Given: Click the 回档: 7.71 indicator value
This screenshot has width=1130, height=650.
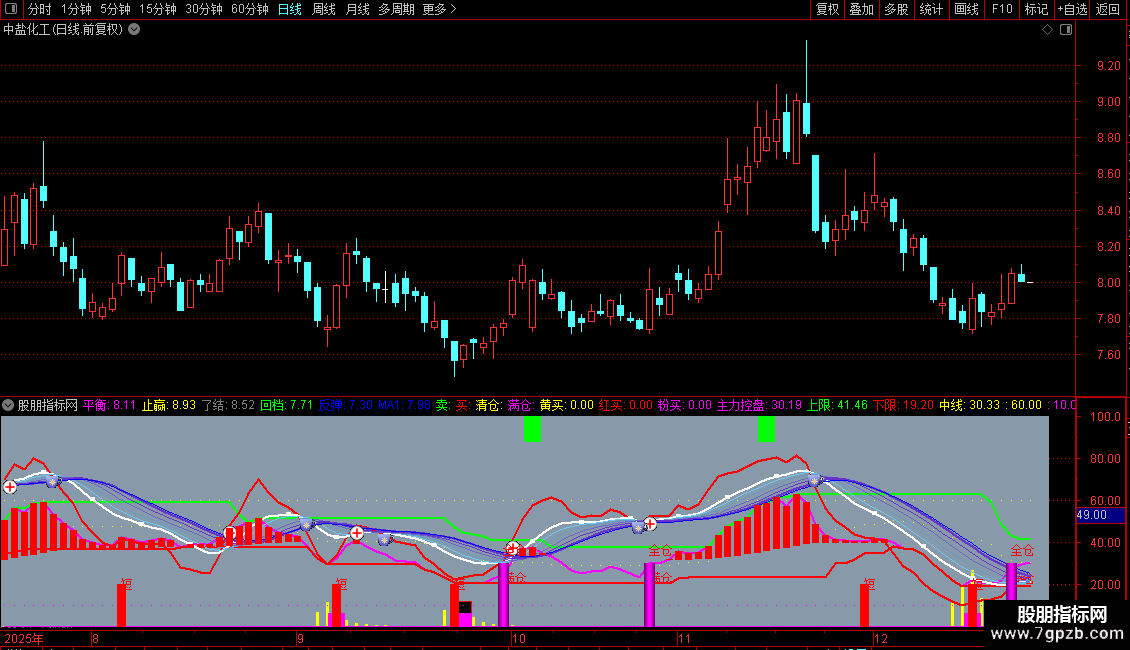Looking at the screenshot, I should coord(286,405).
